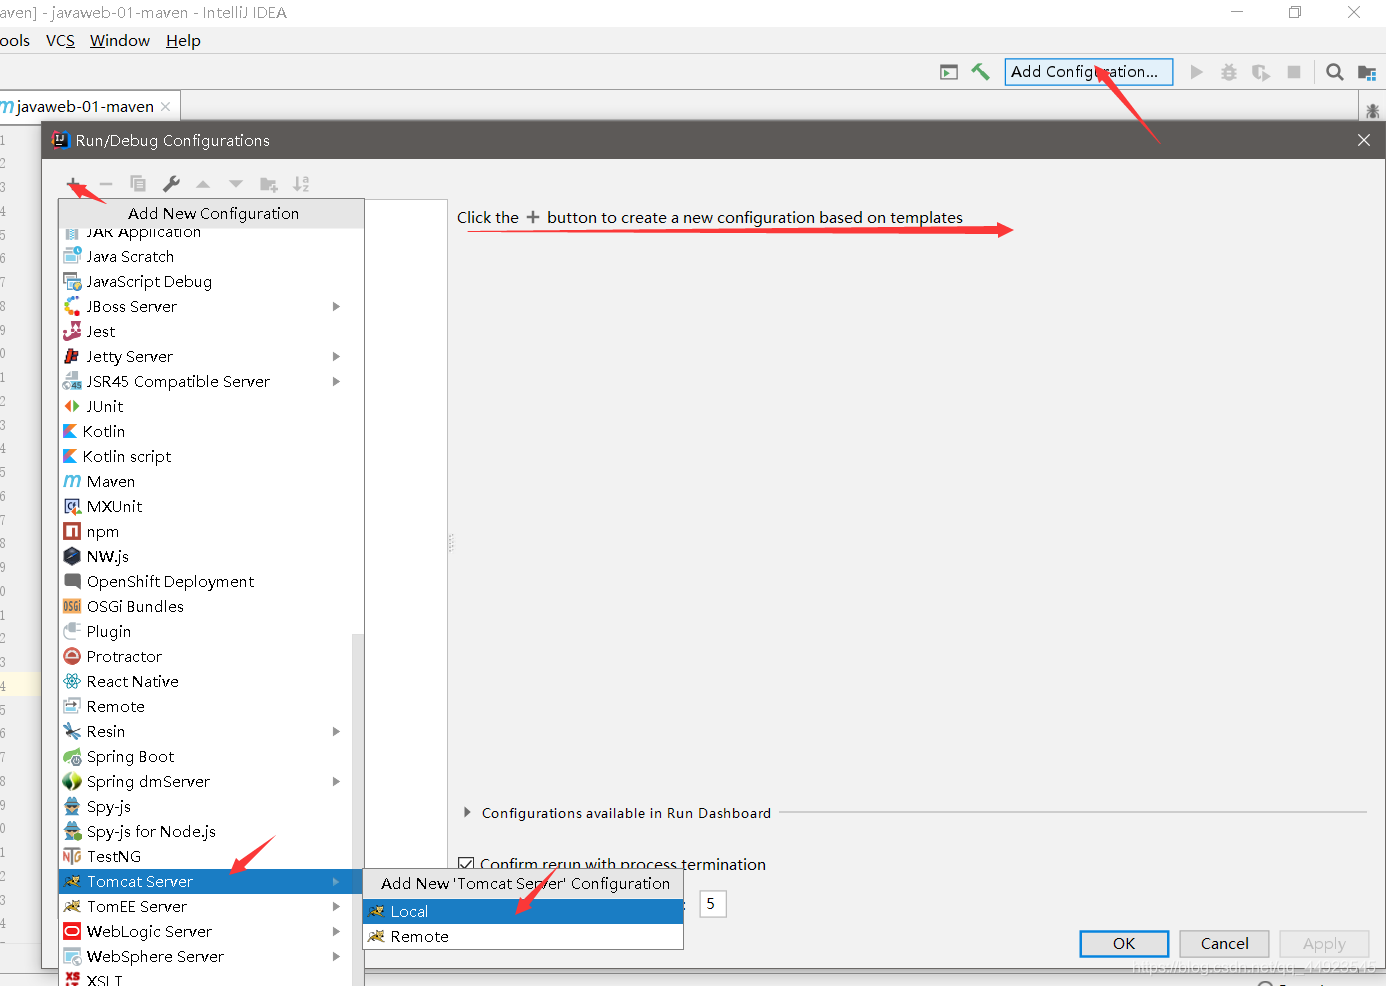Choose Maven configuration type
The image size is (1386, 986).
211,481
